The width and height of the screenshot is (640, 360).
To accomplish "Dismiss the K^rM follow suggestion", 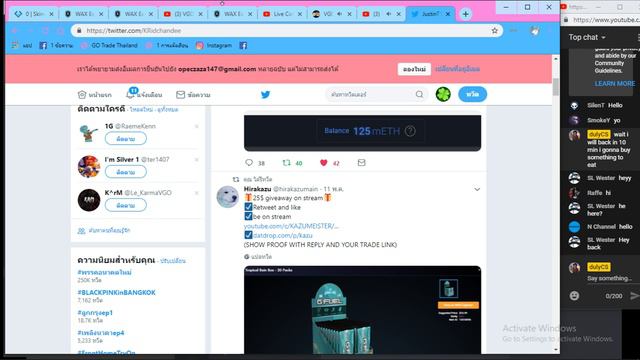I will coord(197,193).
